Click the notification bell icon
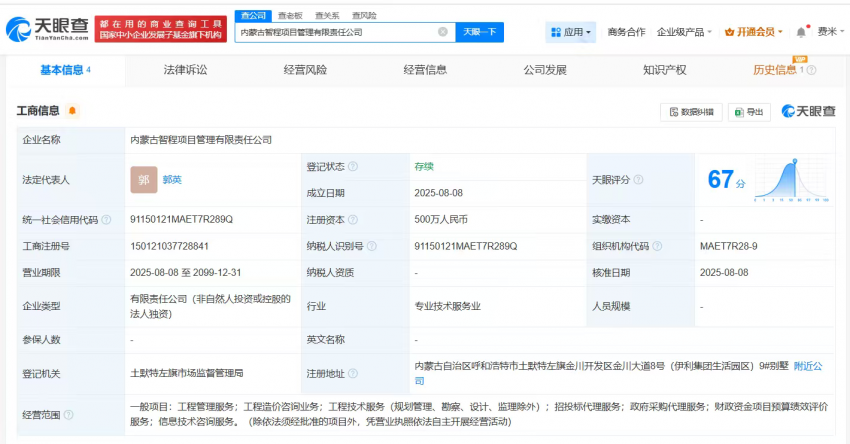 point(801,32)
